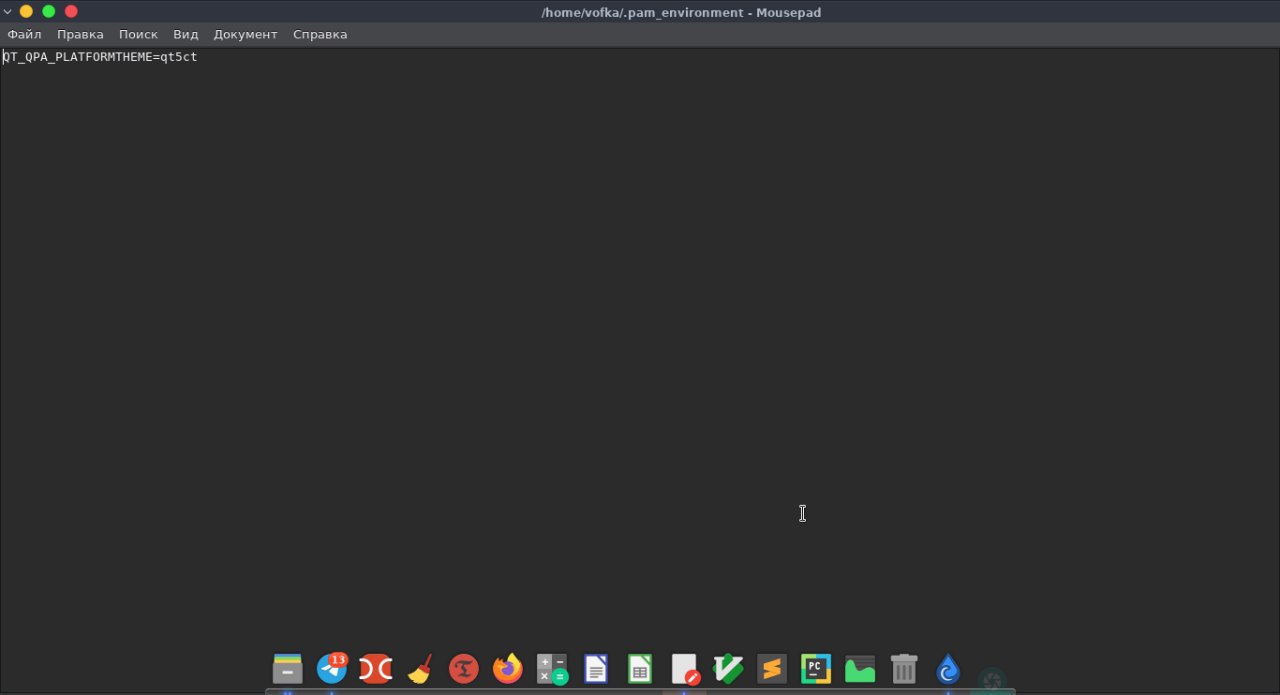Launch Sublime Text from the dock
Screen dimensions: 1280x695
pos(772,668)
